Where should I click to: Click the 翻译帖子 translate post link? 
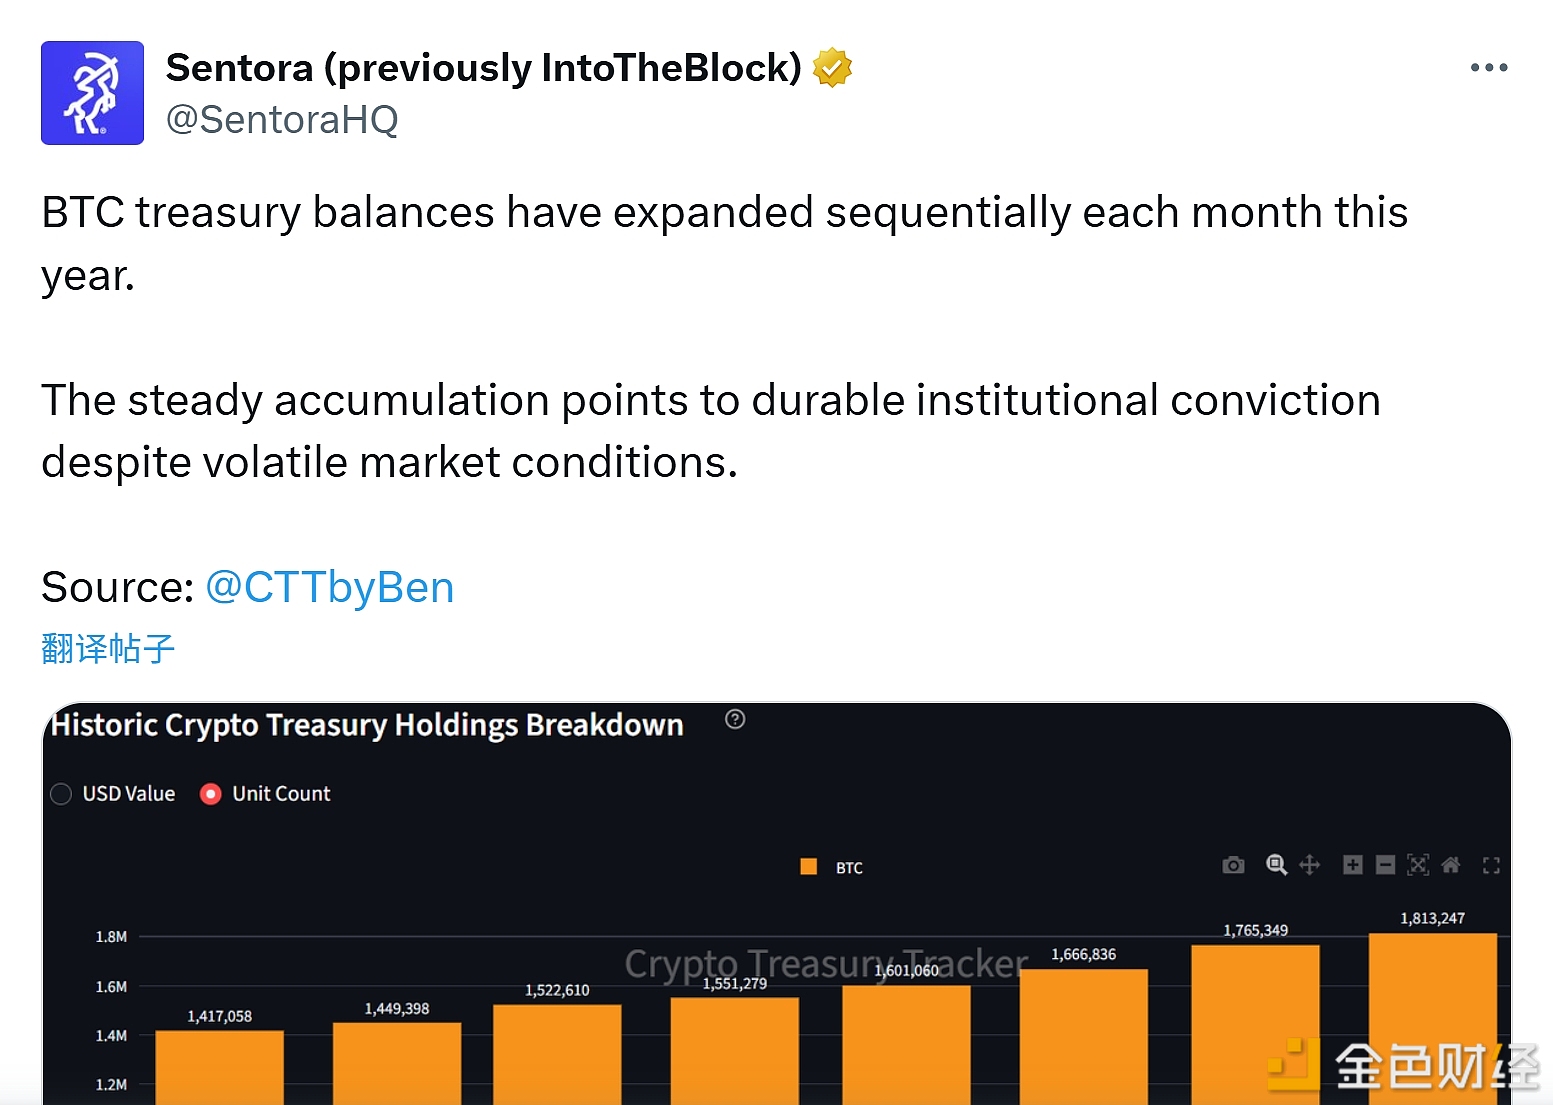108,649
